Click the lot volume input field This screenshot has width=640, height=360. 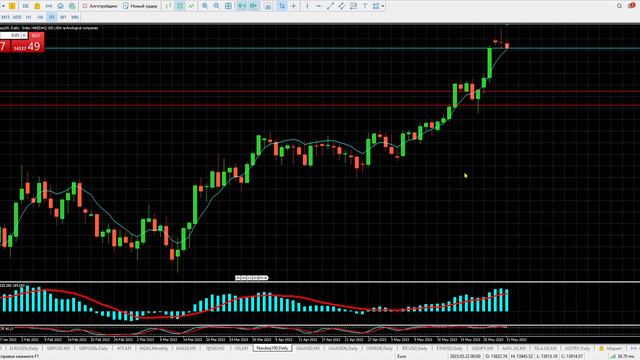(x=11, y=36)
